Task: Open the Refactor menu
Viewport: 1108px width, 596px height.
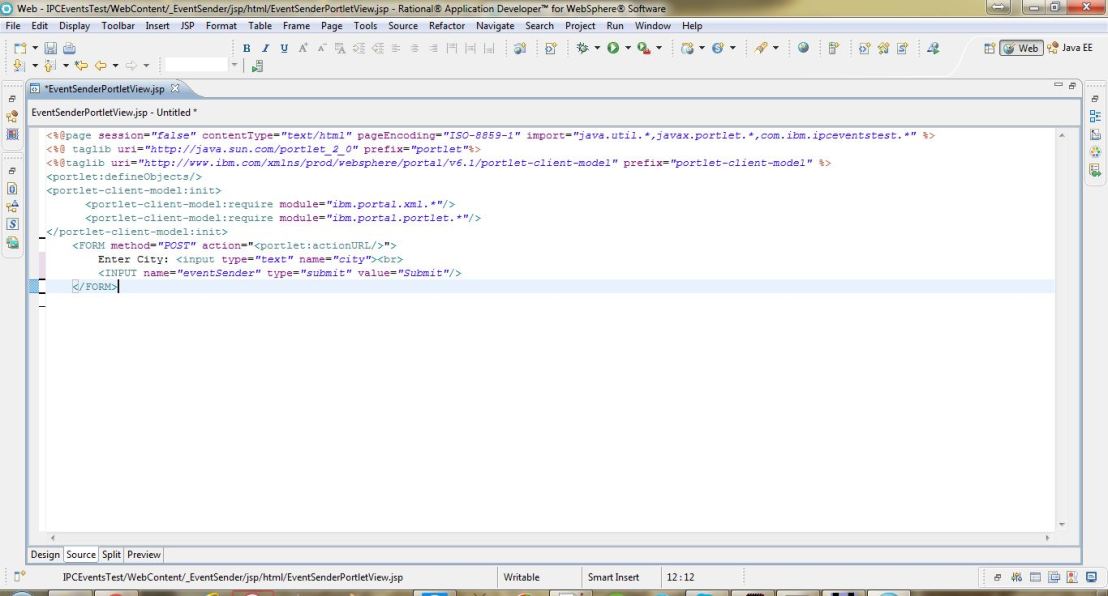Action: point(446,25)
